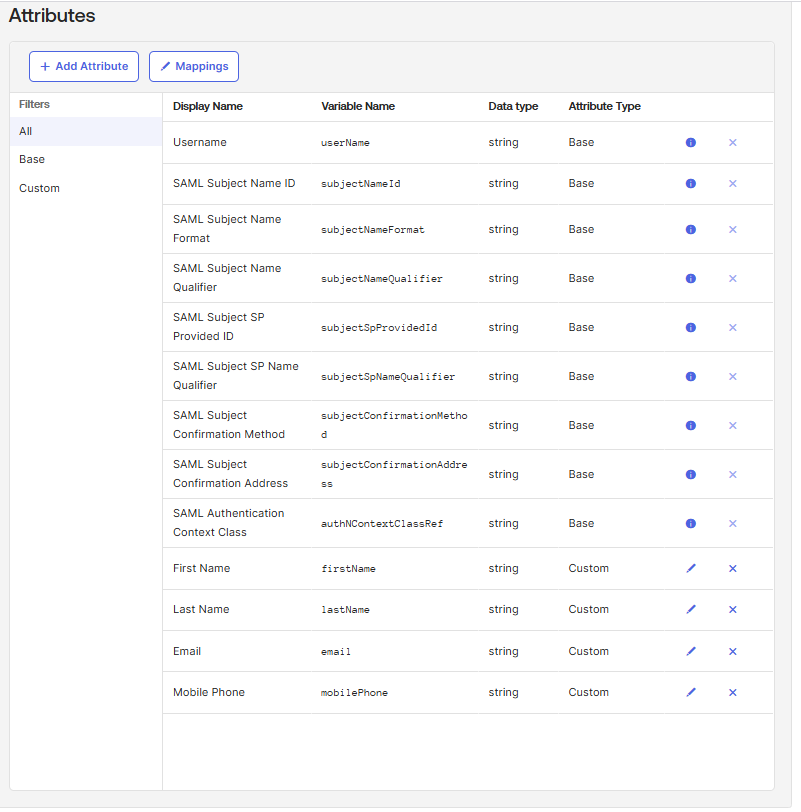Click the subjectConfirmationMethod variable name
The width and height of the screenshot is (801, 812).
(394, 425)
